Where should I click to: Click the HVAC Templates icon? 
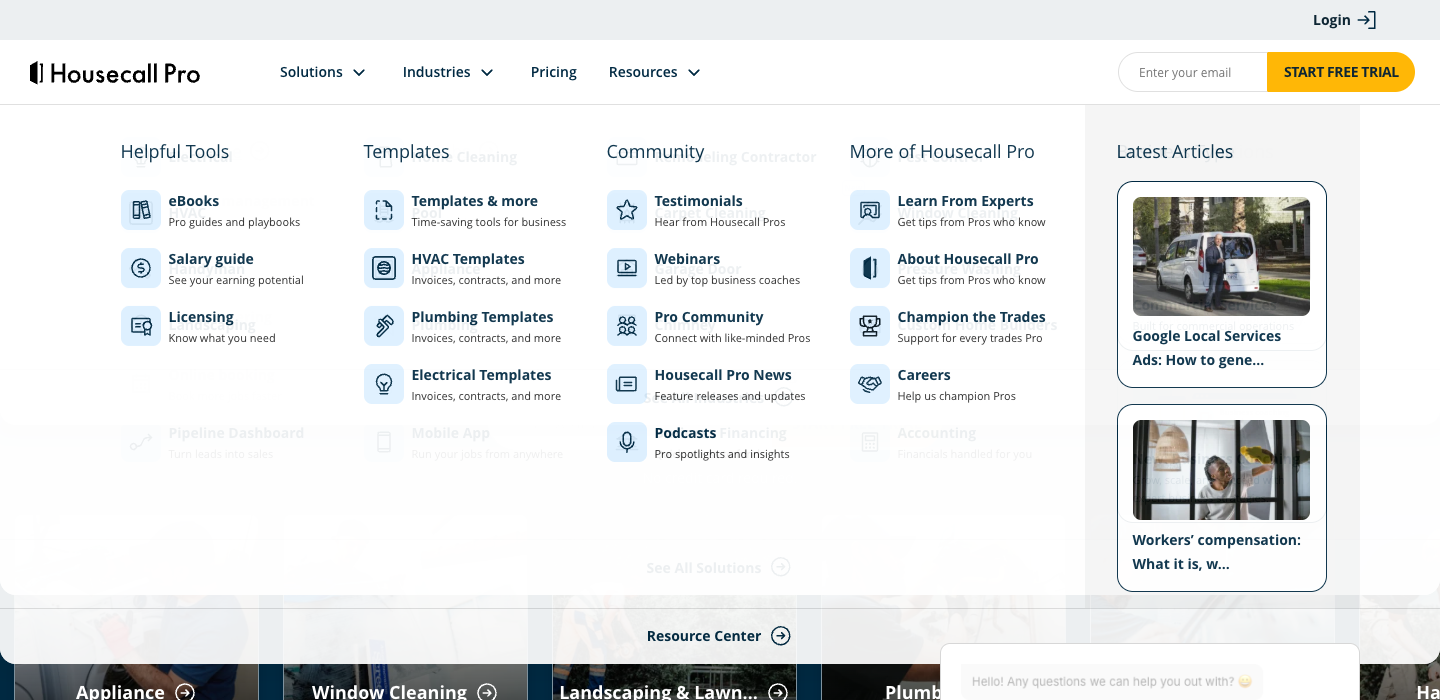pos(384,268)
